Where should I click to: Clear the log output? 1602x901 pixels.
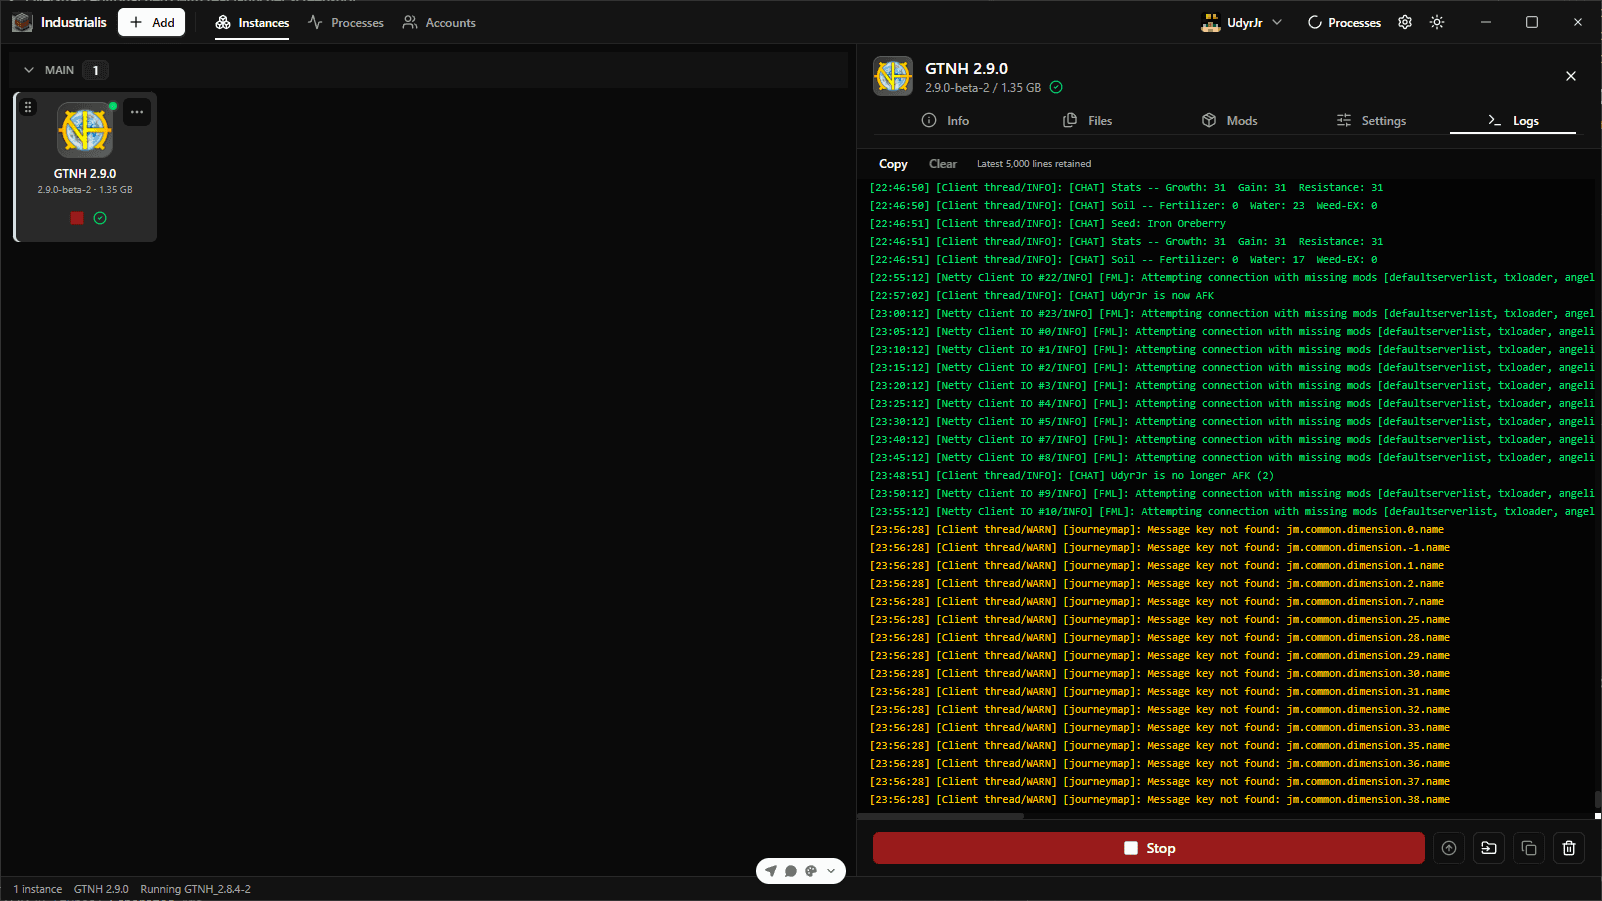coord(943,164)
